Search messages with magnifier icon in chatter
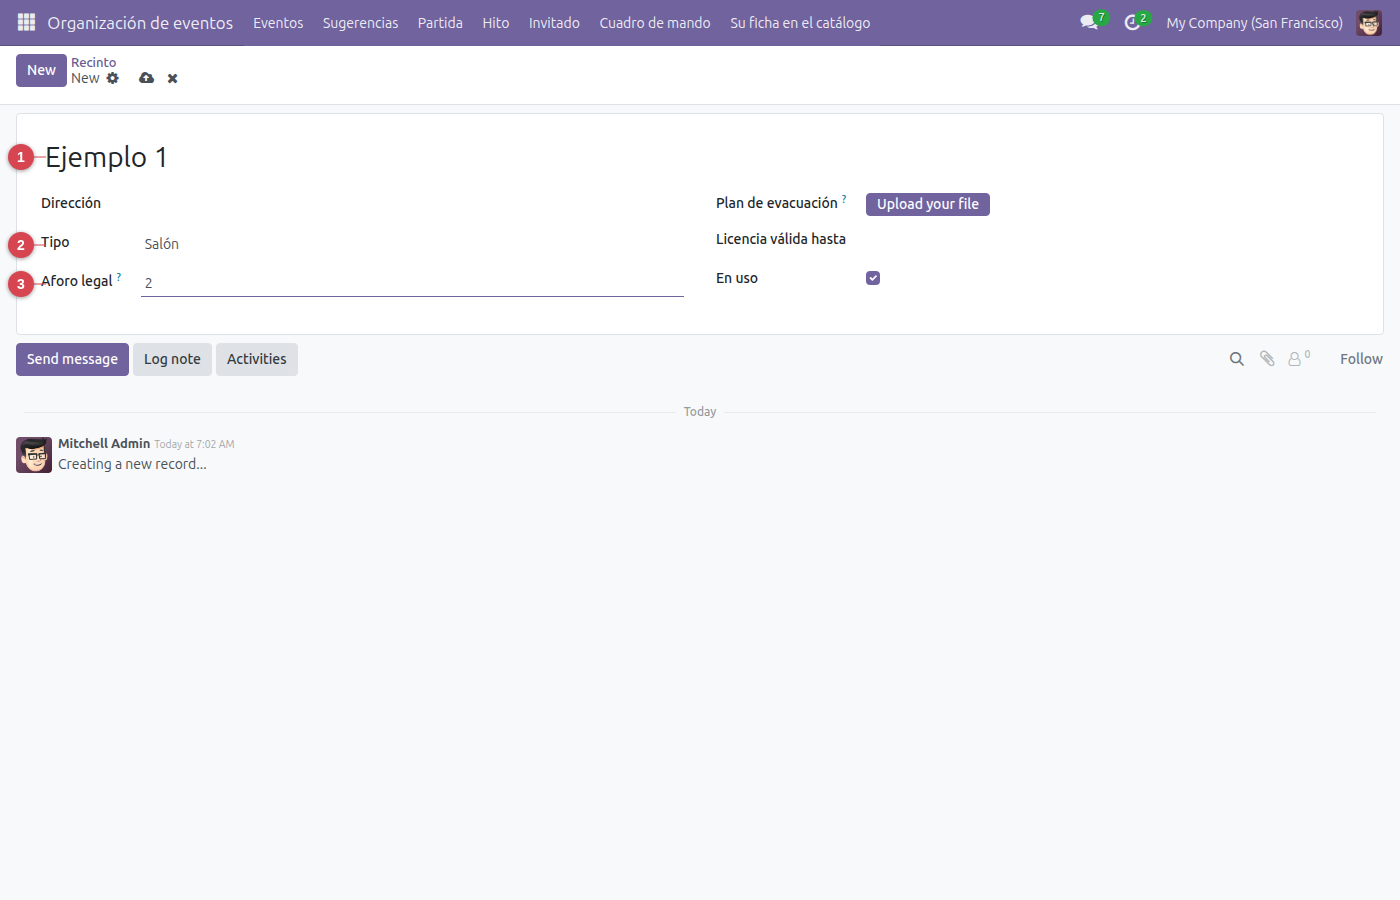 coord(1237,359)
